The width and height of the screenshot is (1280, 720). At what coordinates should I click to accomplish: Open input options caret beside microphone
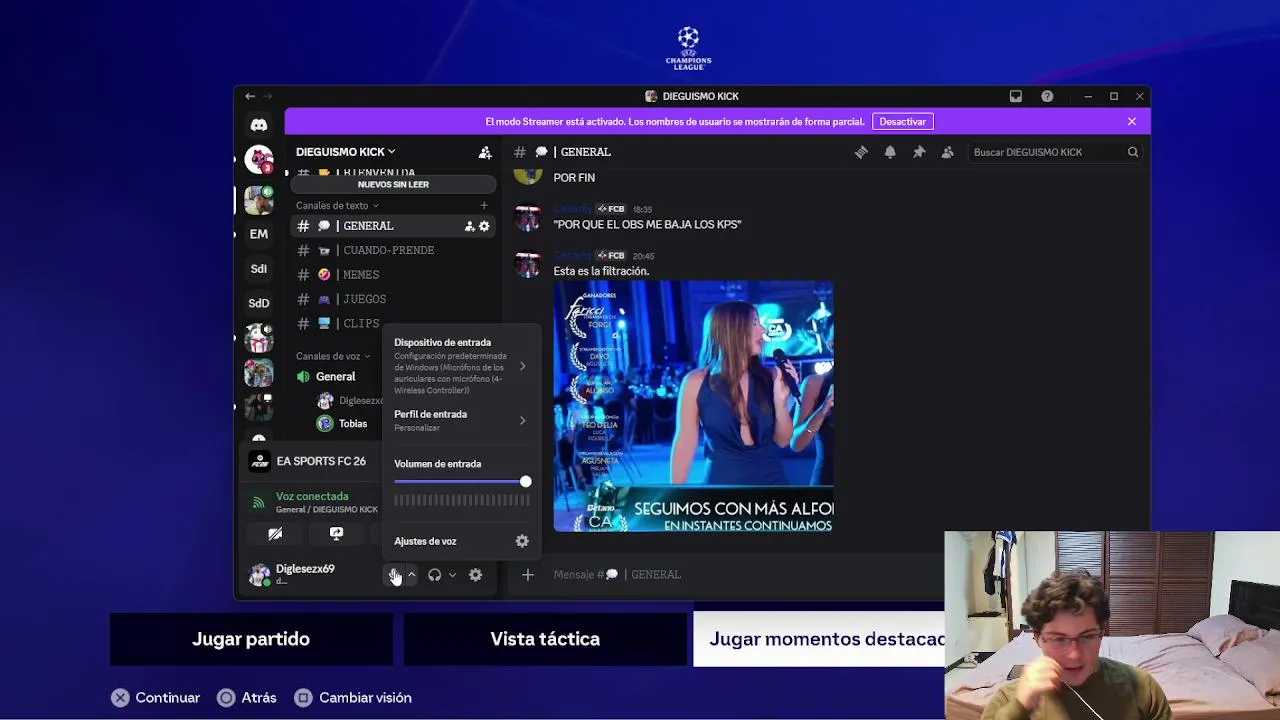tap(411, 575)
